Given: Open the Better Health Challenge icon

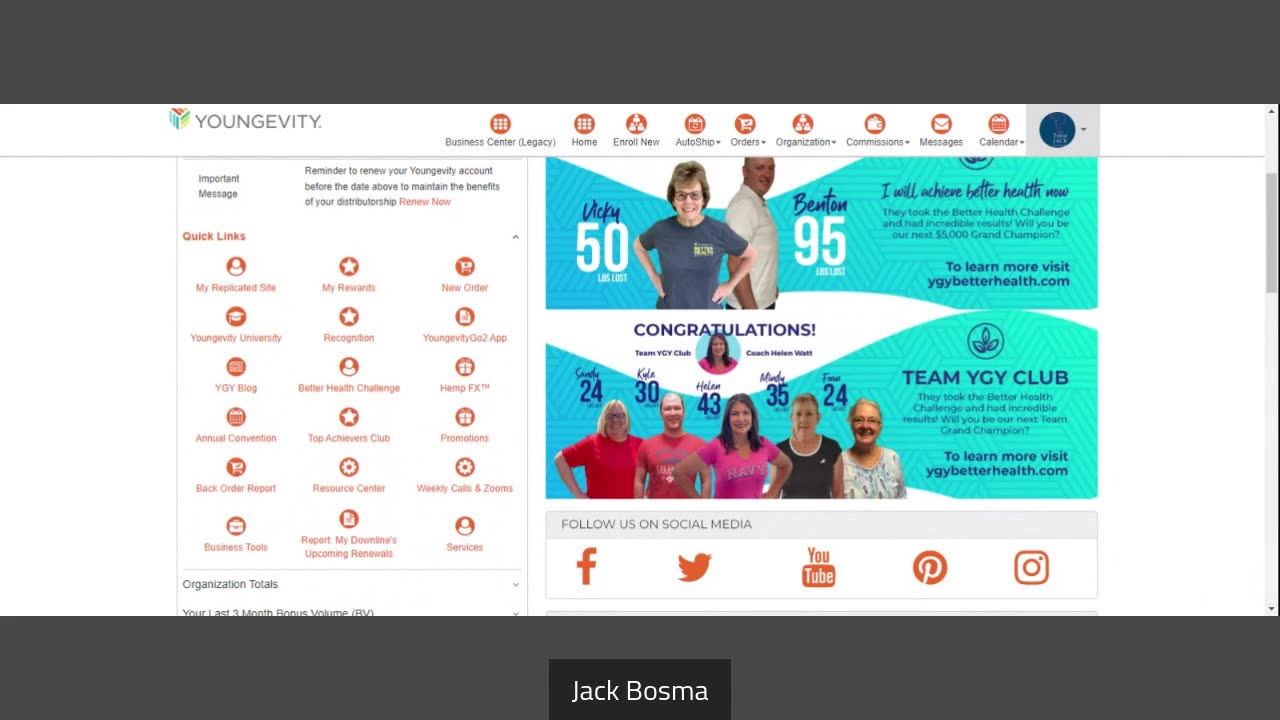Looking at the screenshot, I should point(349,367).
